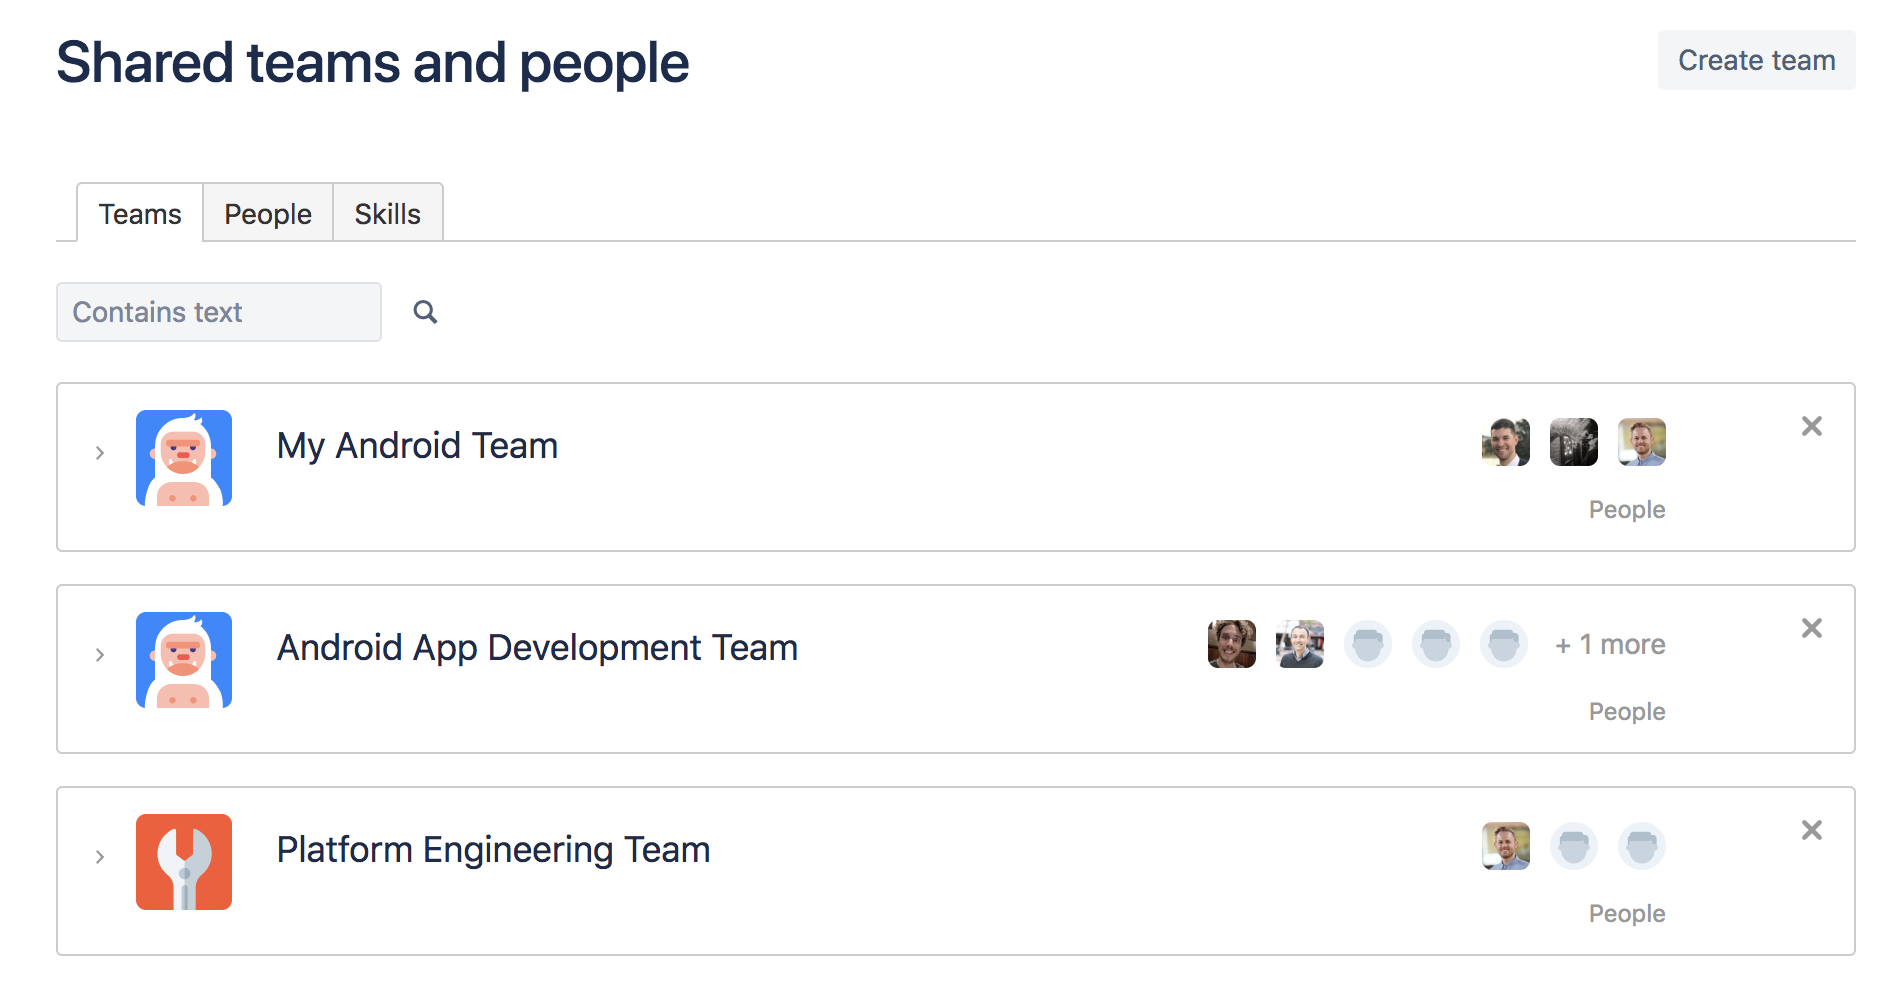Delete Platform Engineering Team using X icon

coord(1811,830)
